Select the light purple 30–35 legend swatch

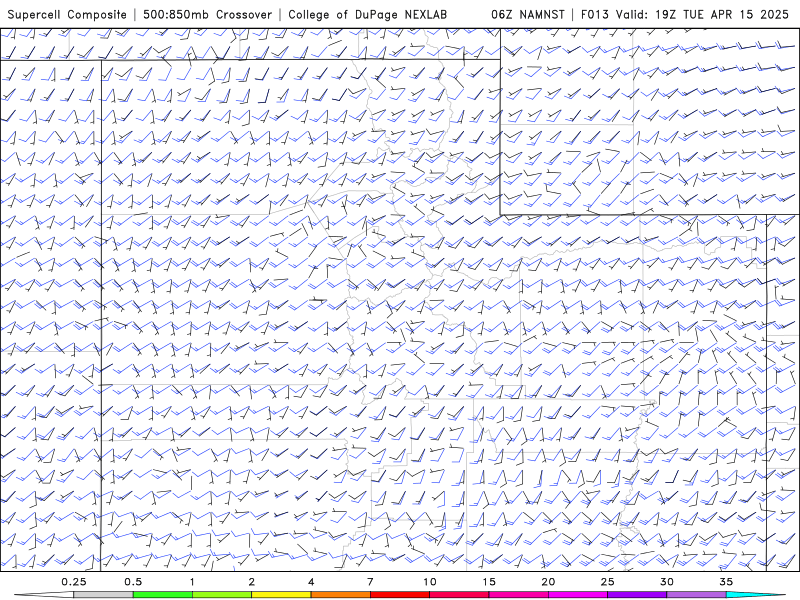click(696, 595)
